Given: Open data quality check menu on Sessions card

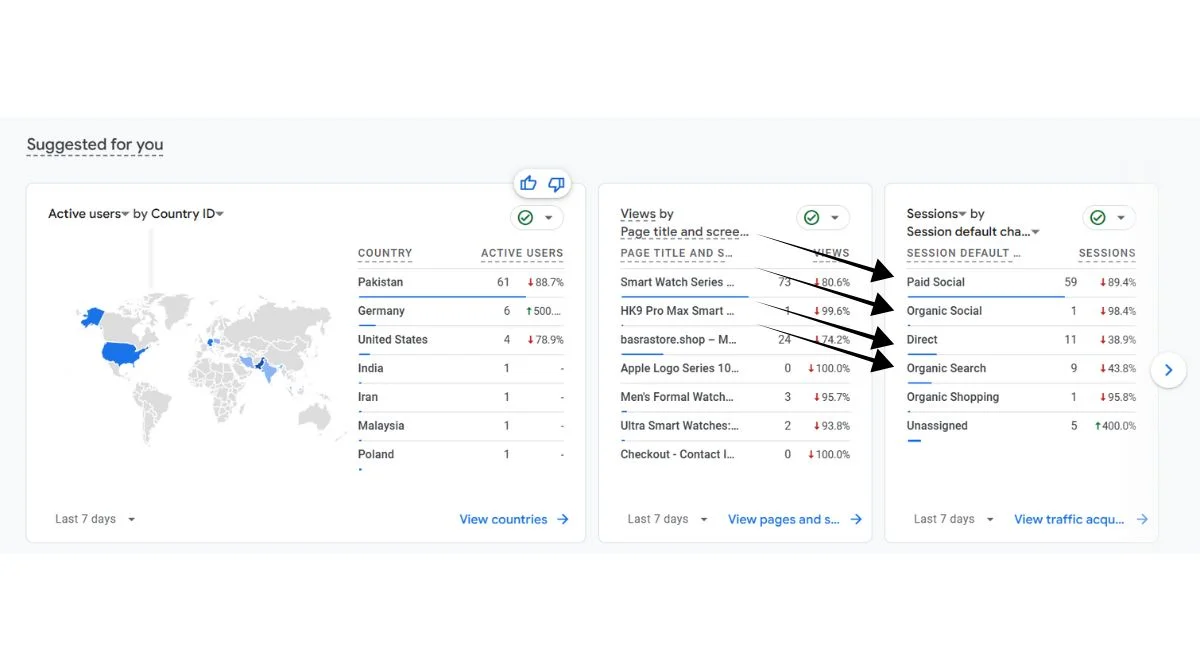Looking at the screenshot, I should click(1109, 217).
